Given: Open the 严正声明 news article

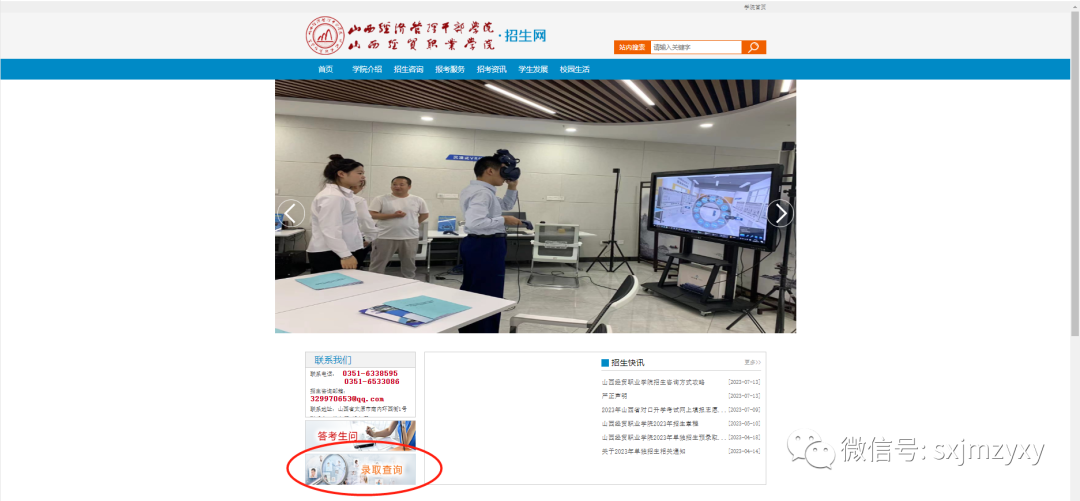Looking at the screenshot, I should click(613, 396).
